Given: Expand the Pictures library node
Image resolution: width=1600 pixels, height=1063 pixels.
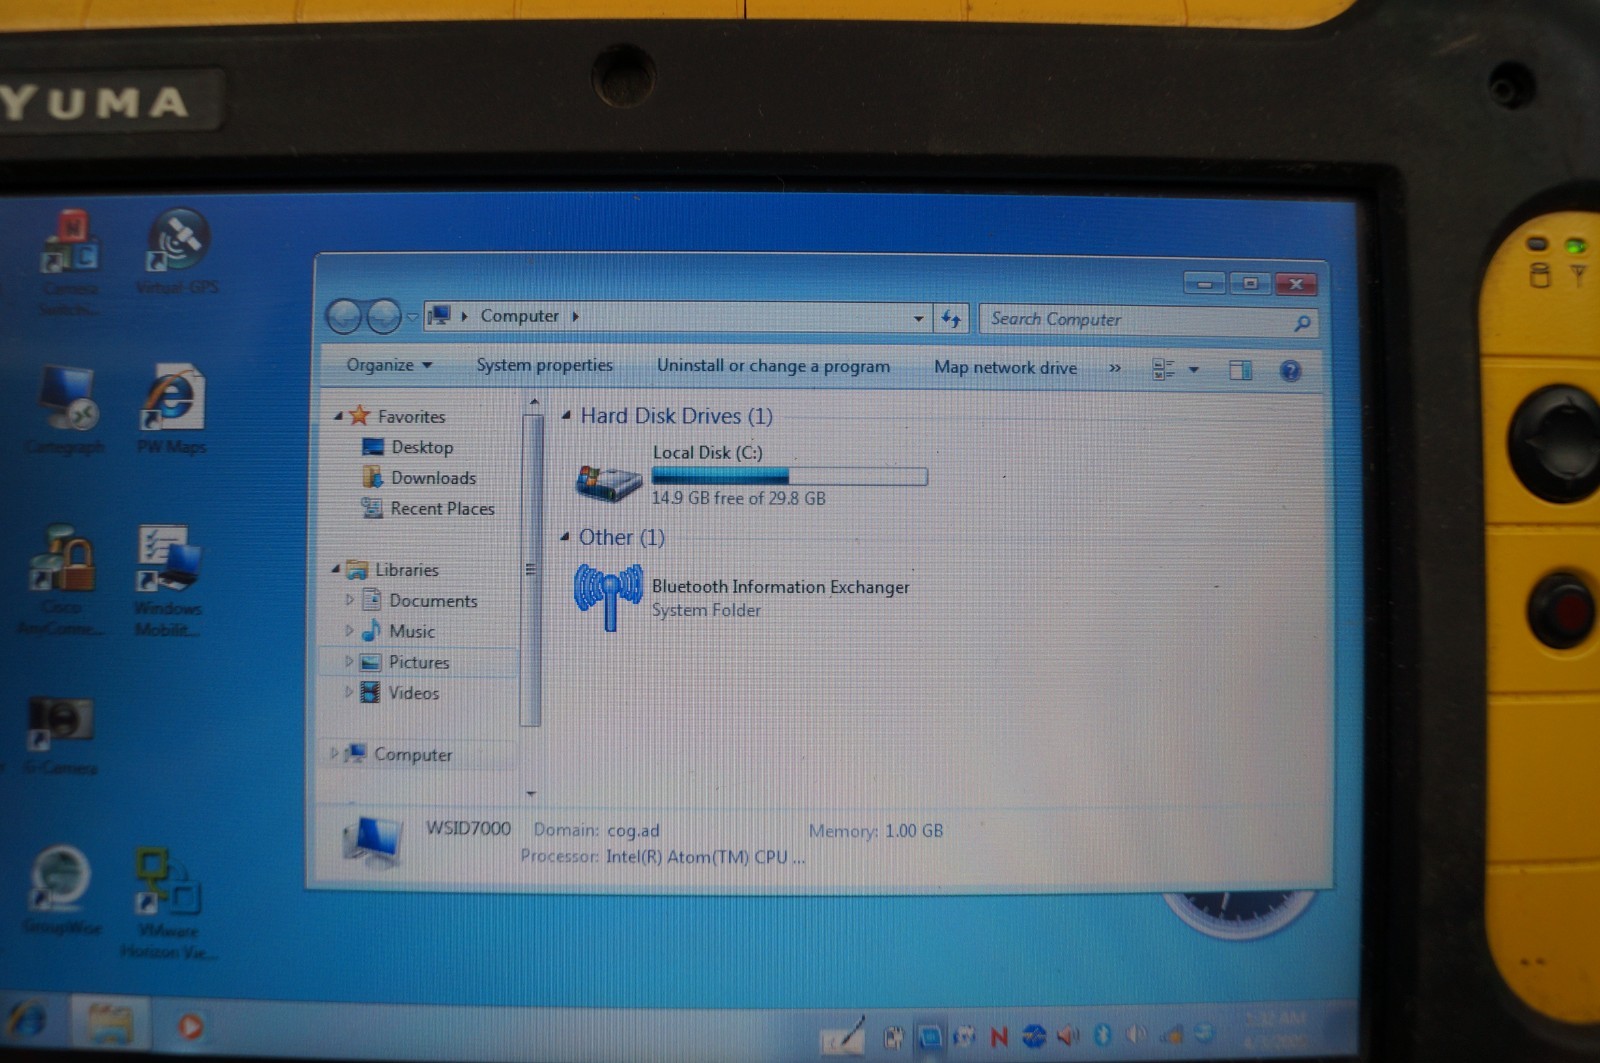Looking at the screenshot, I should tap(349, 661).
